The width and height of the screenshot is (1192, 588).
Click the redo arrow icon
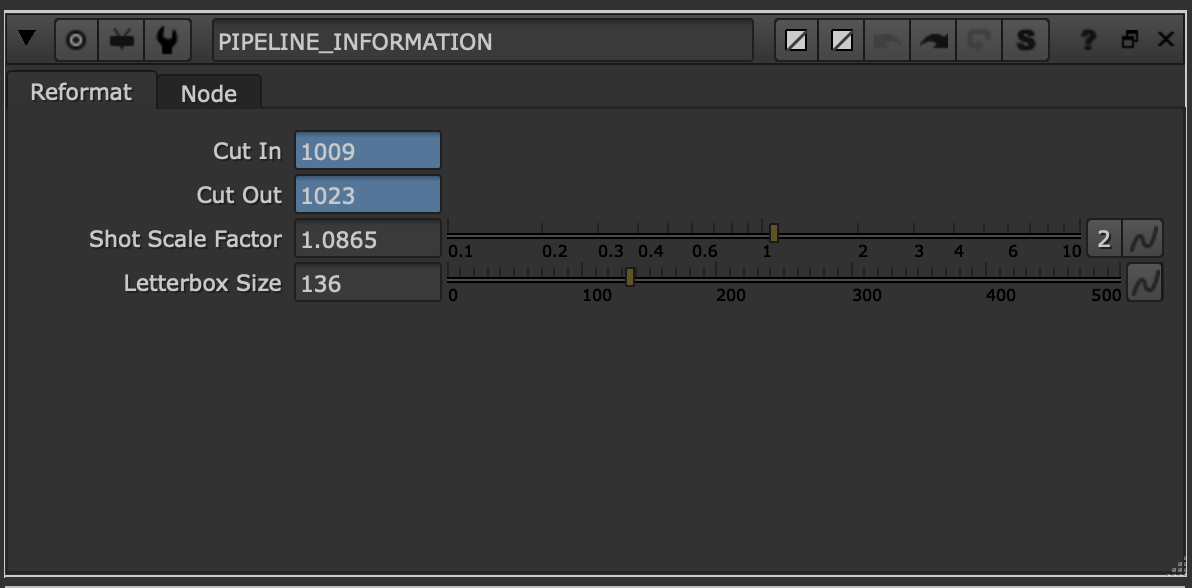pyautogui.click(x=934, y=41)
